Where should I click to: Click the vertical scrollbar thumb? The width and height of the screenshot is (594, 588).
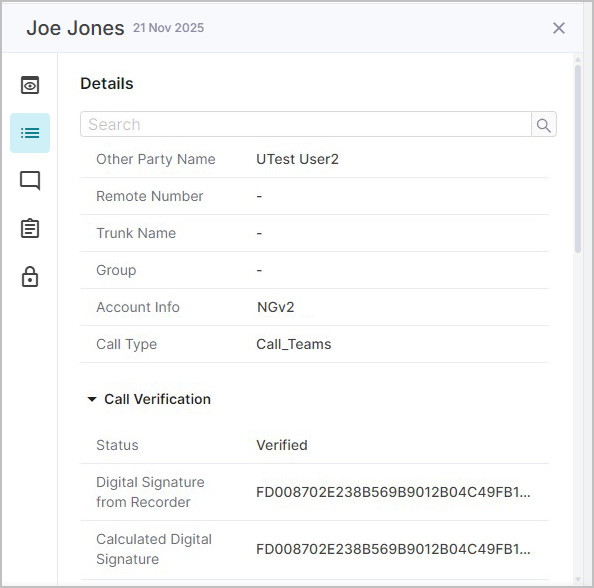(578, 159)
